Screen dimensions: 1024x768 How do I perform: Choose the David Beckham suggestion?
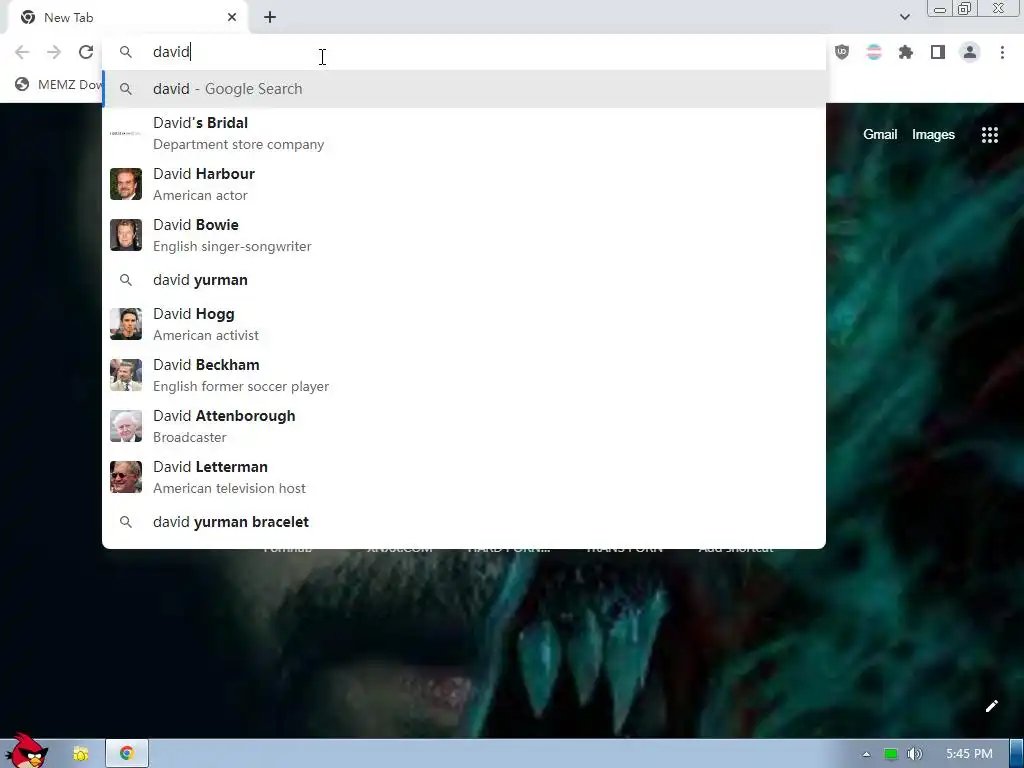click(x=464, y=375)
